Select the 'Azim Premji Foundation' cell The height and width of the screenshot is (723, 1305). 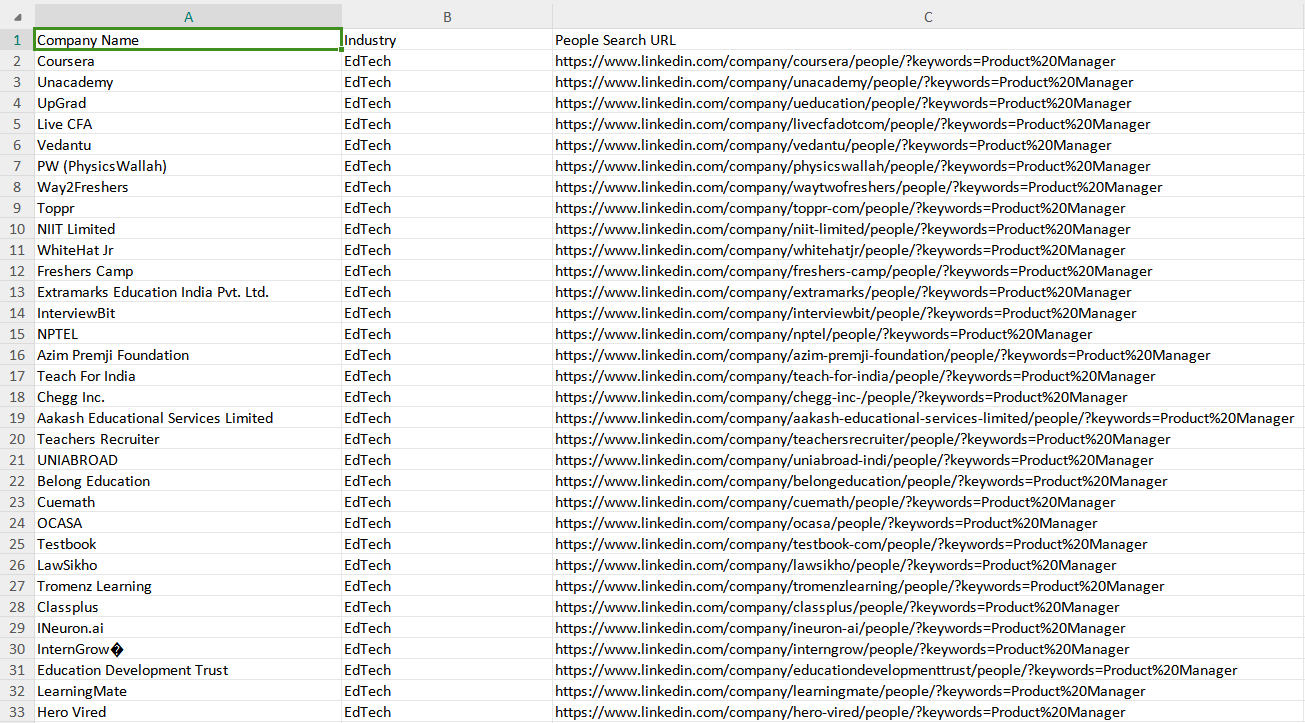click(x=188, y=355)
